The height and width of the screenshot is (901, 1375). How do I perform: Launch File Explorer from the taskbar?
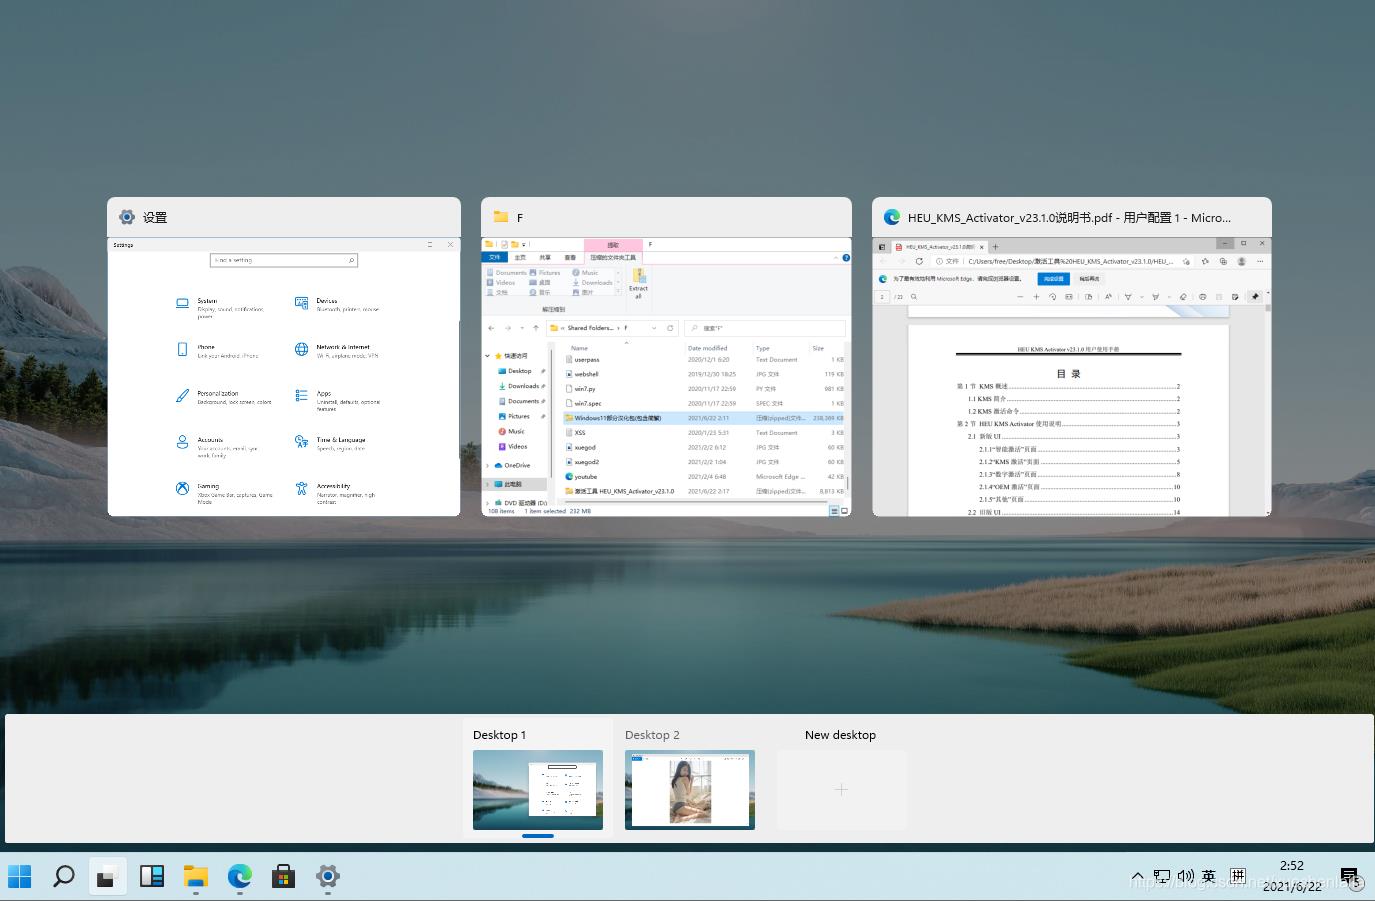[x=196, y=877]
